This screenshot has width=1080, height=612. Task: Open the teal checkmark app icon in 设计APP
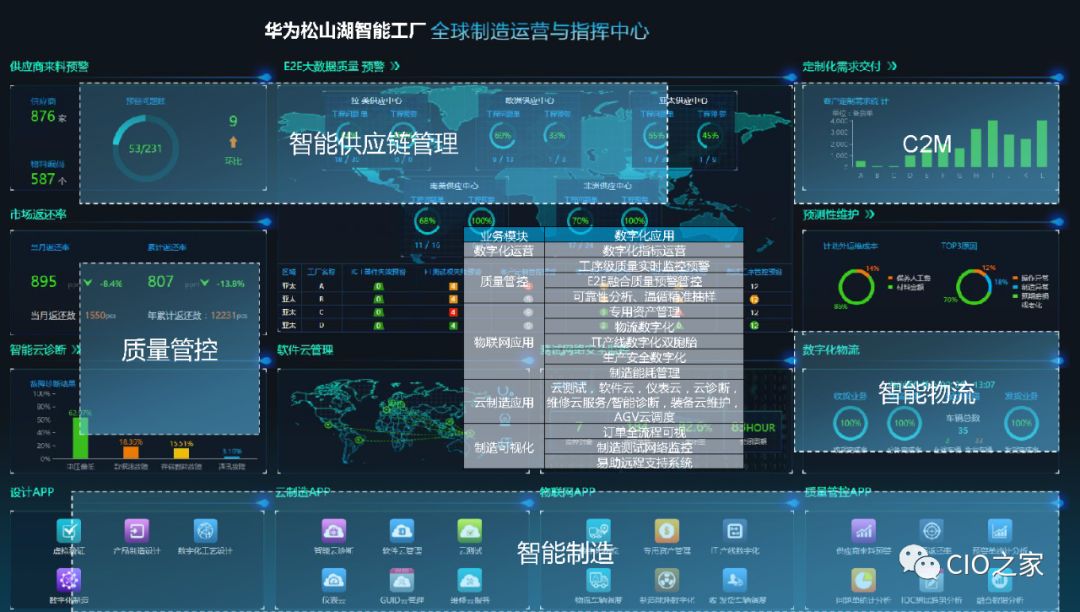(68, 531)
